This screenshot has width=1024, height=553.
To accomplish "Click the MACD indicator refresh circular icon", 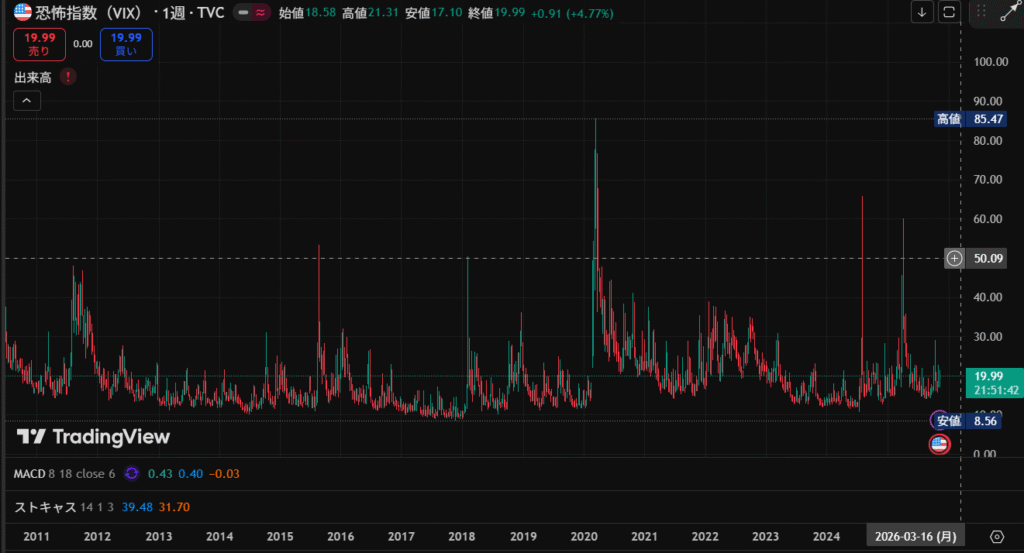I will point(131,473).
